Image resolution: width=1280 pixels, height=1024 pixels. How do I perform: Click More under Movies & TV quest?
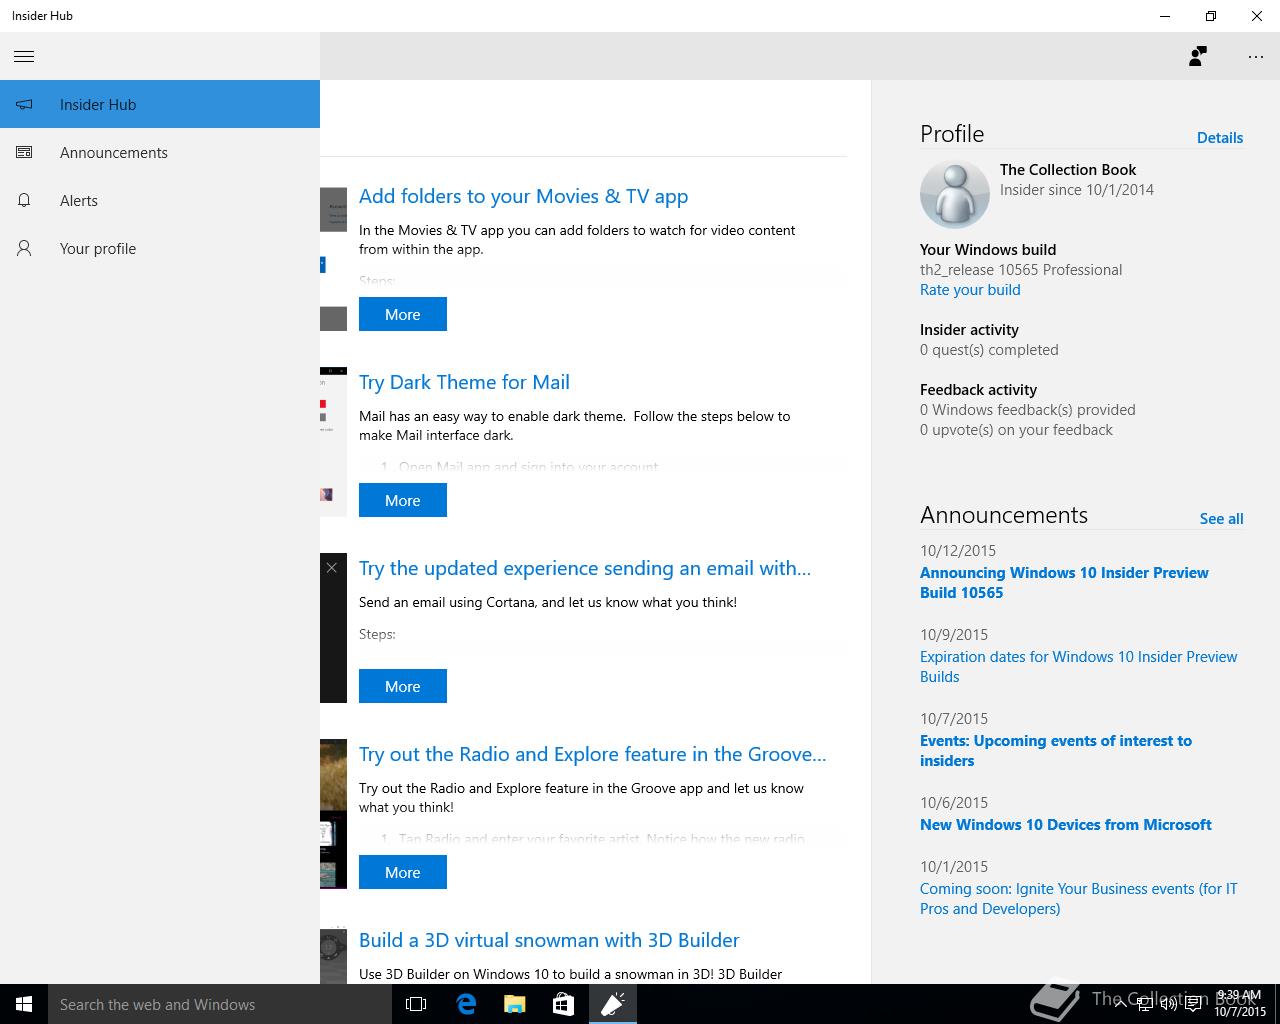tap(403, 314)
